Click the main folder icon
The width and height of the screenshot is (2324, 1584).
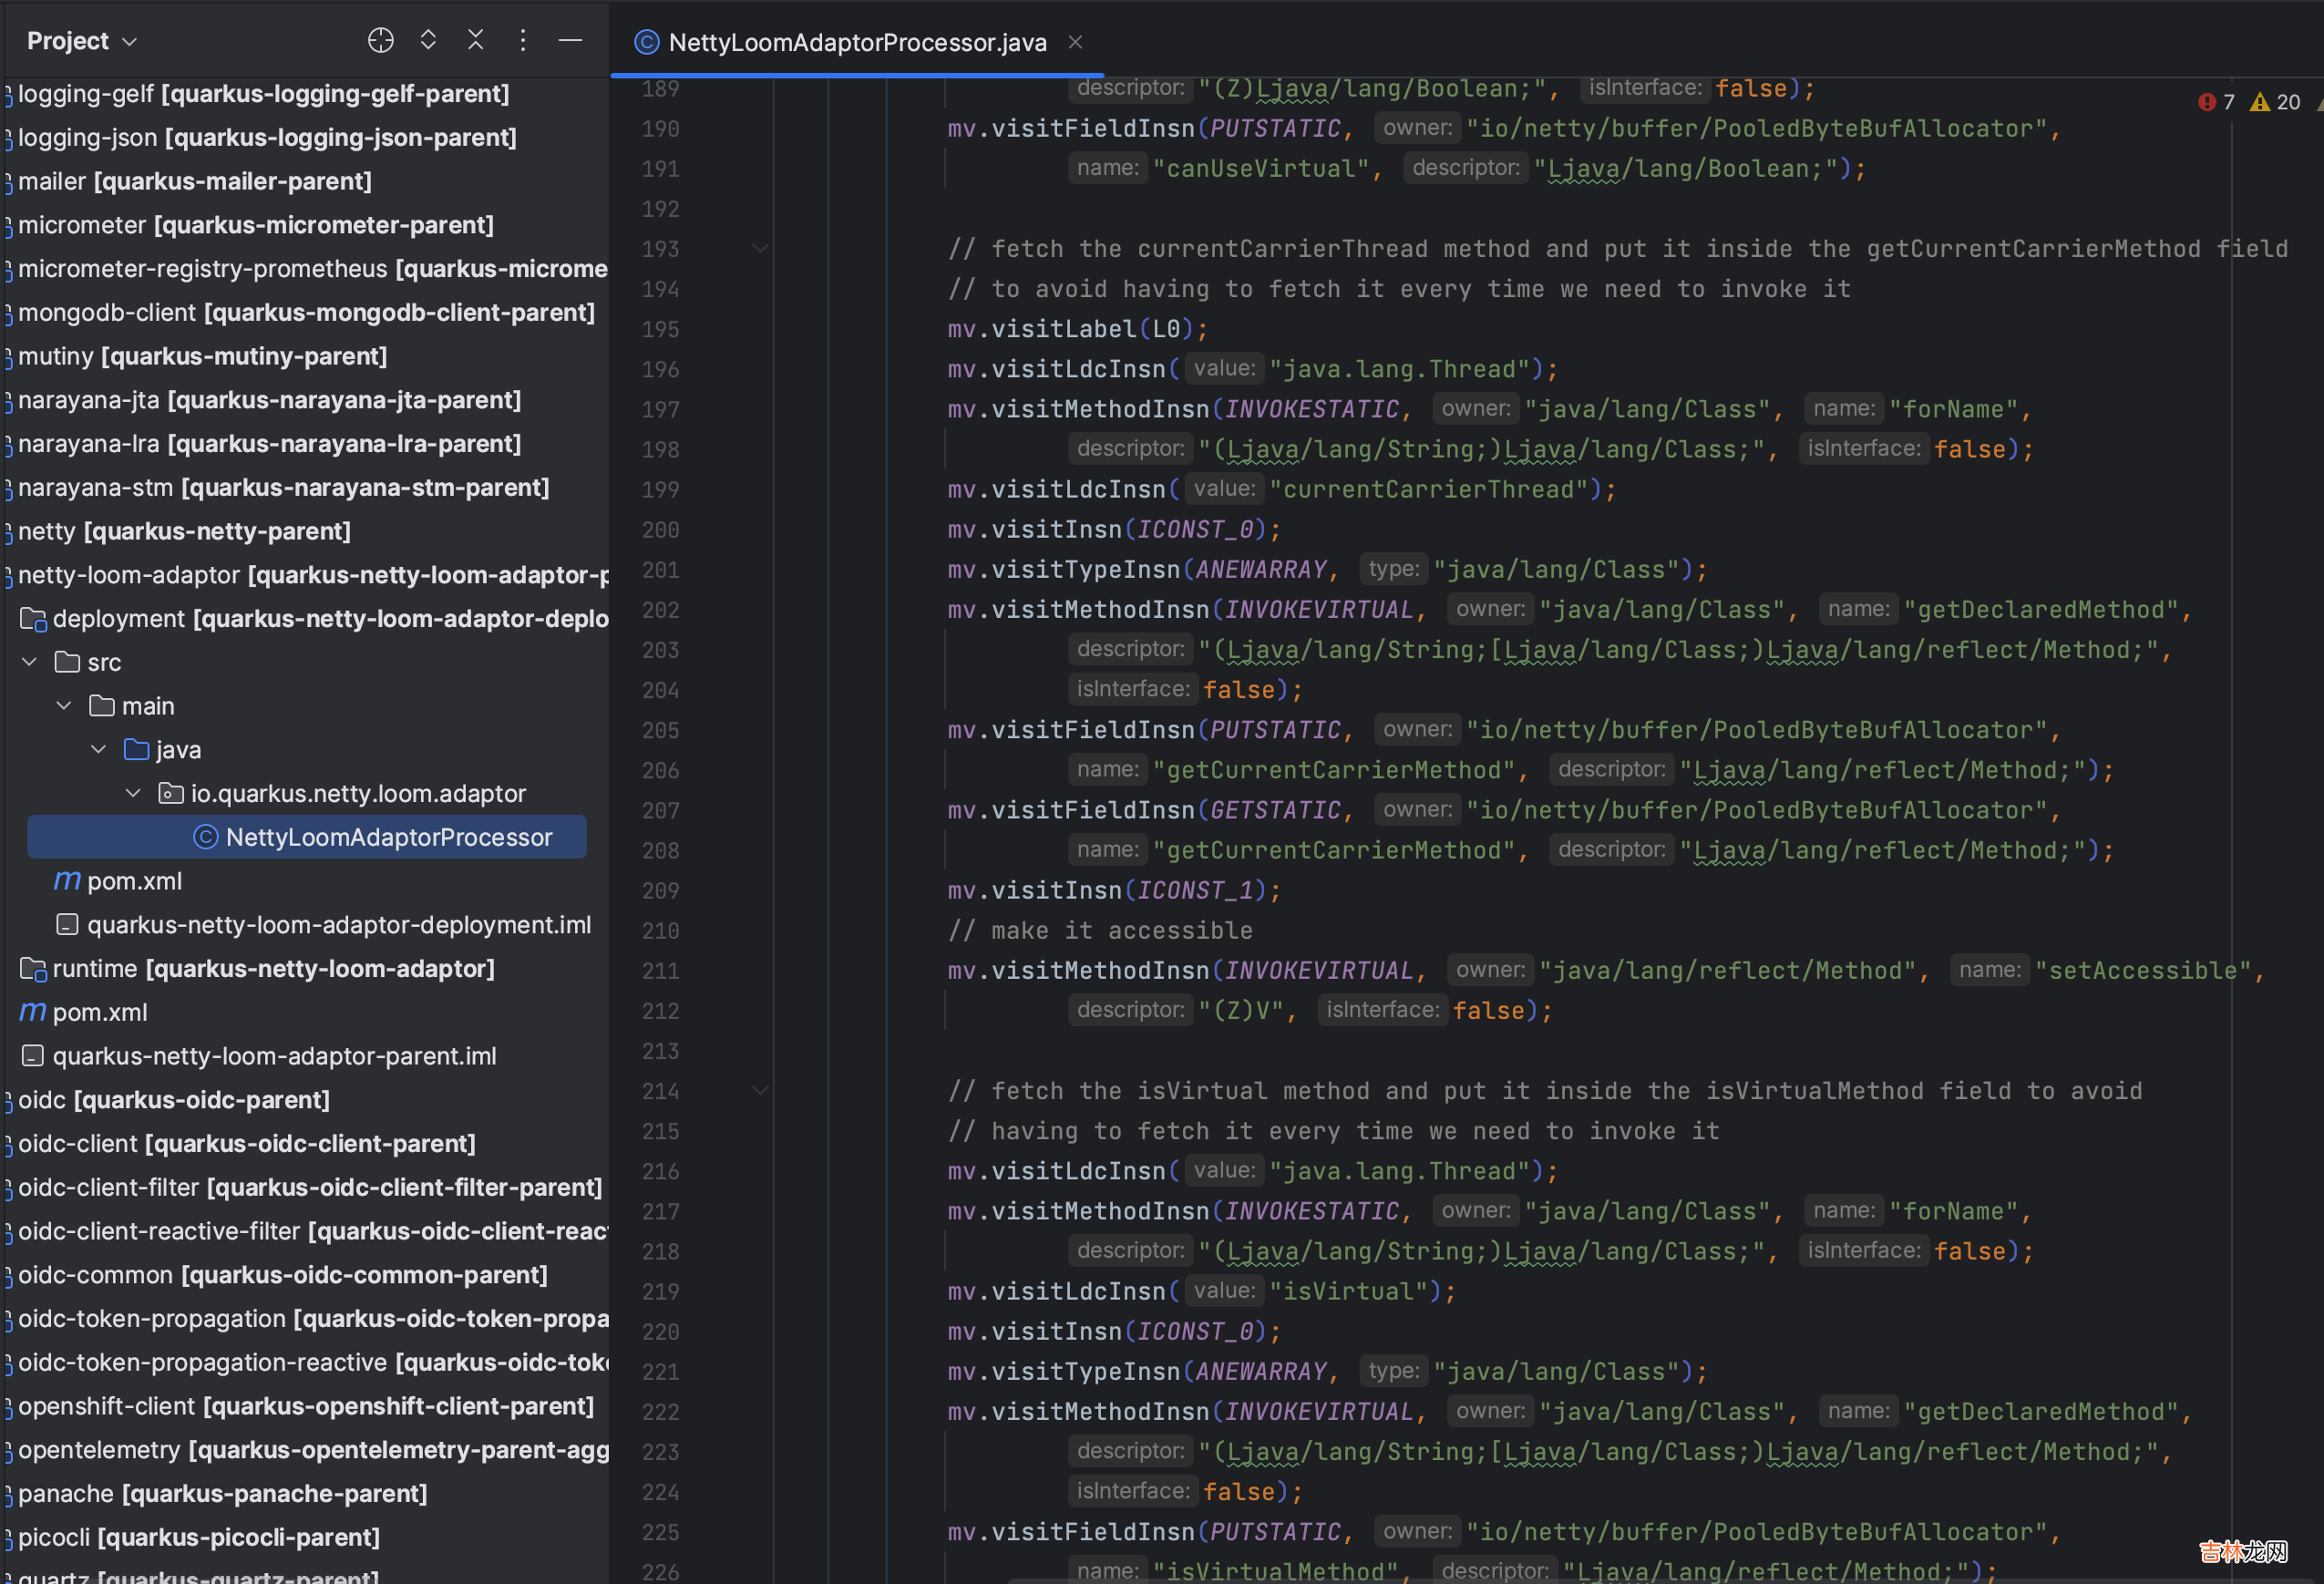(x=101, y=706)
